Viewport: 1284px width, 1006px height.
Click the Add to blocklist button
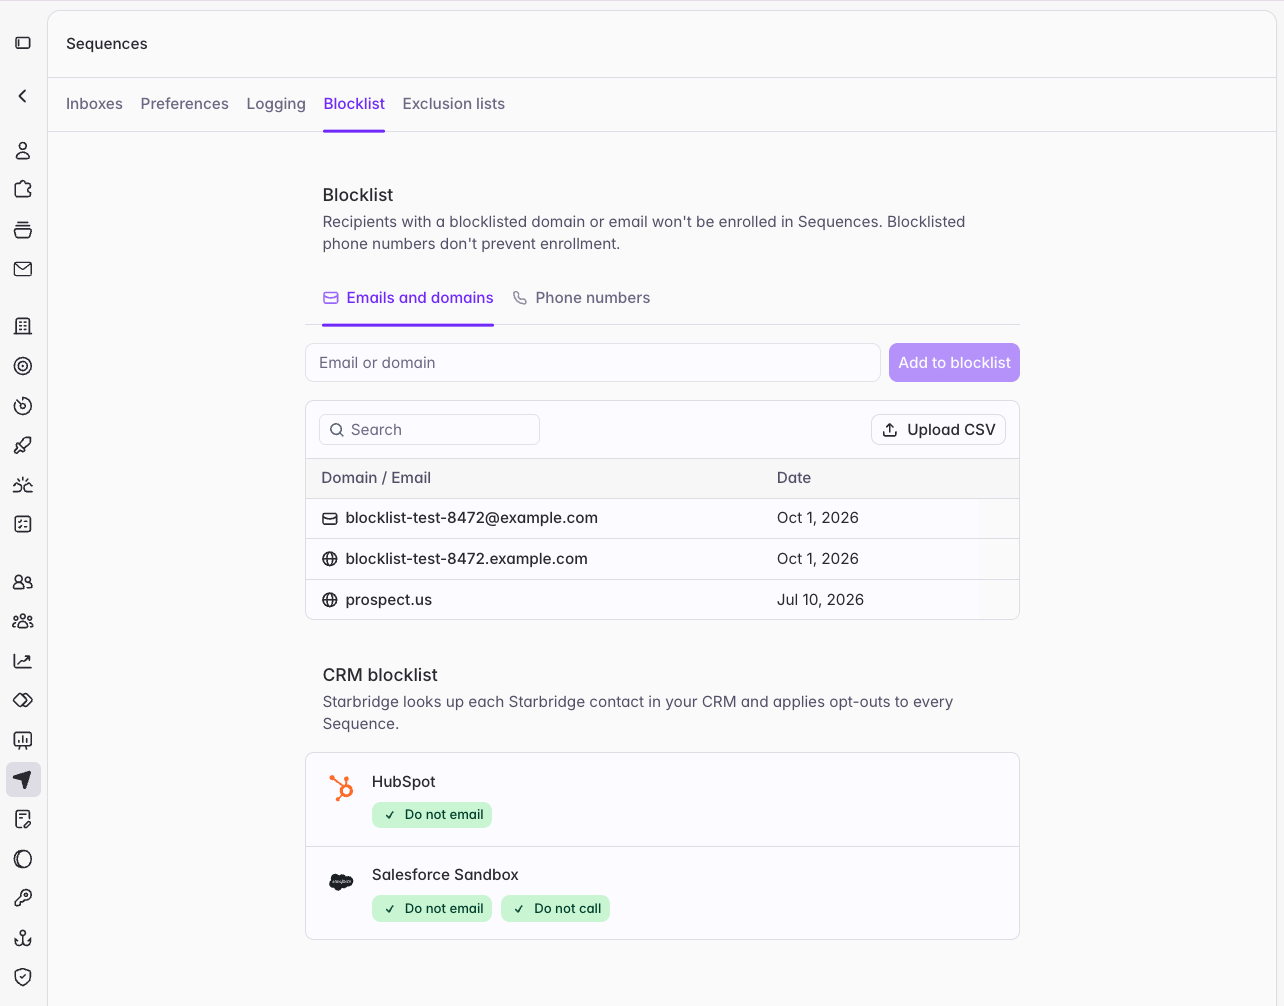954,363
